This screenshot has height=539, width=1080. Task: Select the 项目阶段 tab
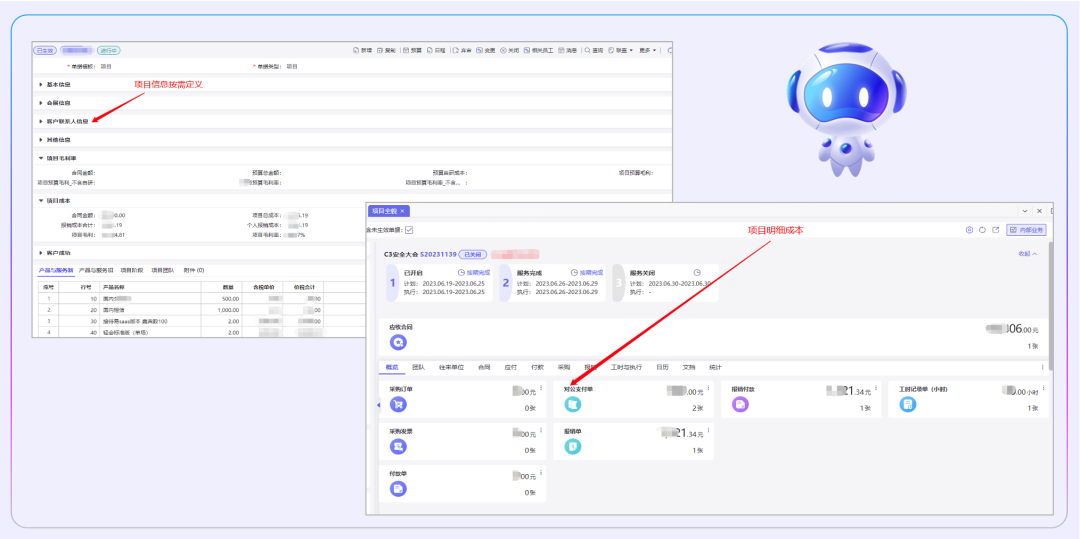[131, 270]
